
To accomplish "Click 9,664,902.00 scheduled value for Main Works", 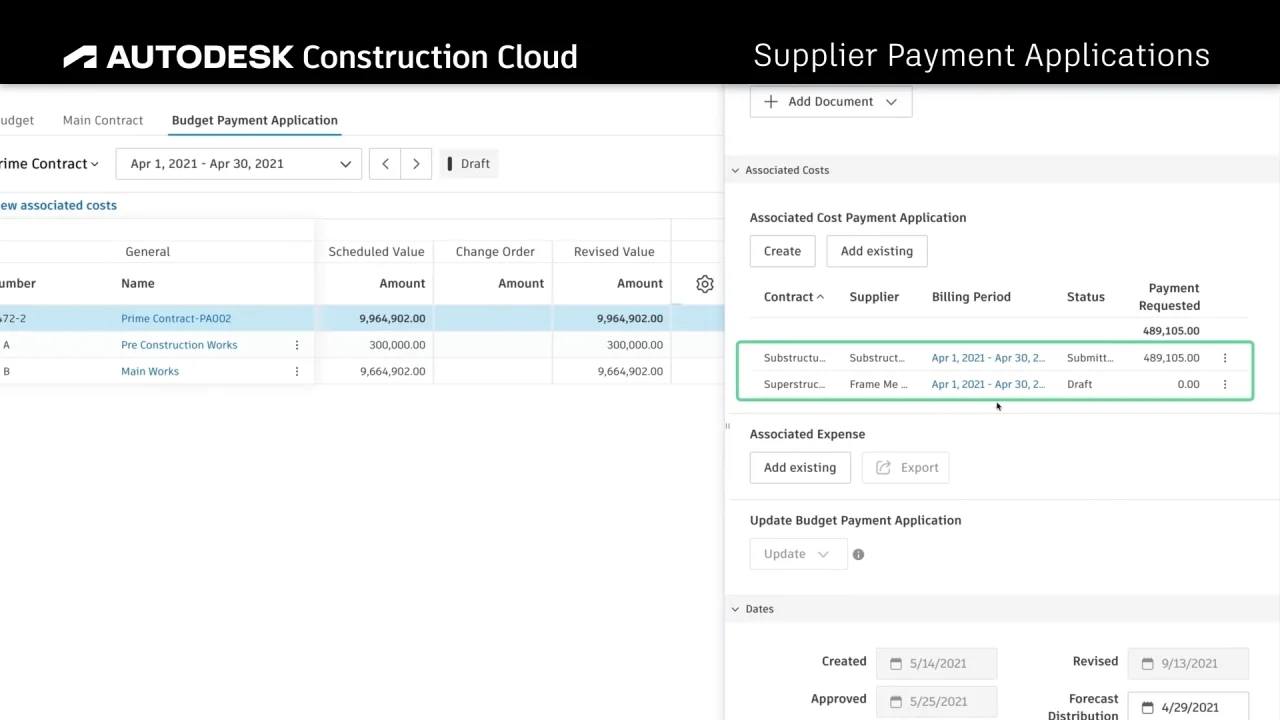I will pyautogui.click(x=392, y=371).
